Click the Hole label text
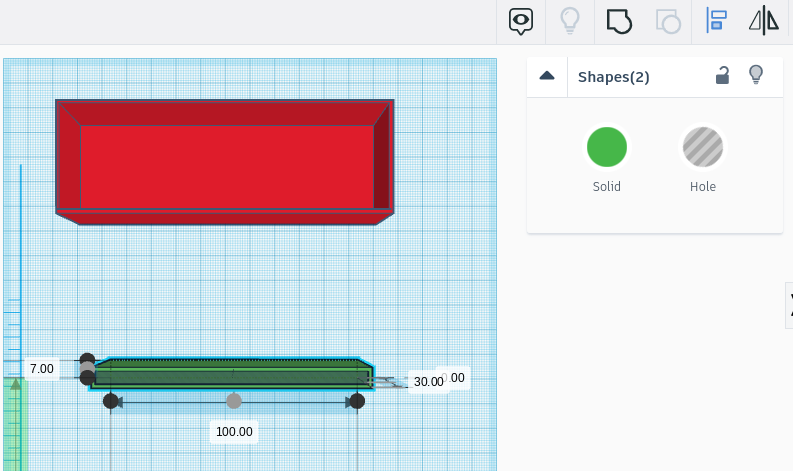Image resolution: width=793 pixels, height=471 pixels. coord(702,187)
